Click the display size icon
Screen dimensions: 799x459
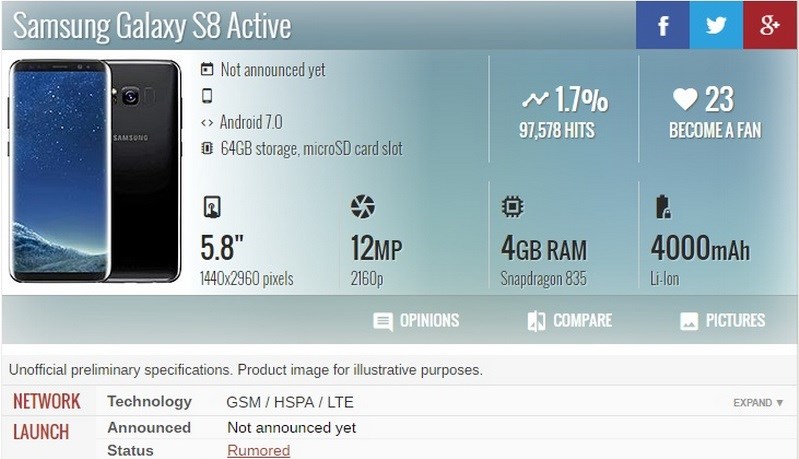[211, 208]
